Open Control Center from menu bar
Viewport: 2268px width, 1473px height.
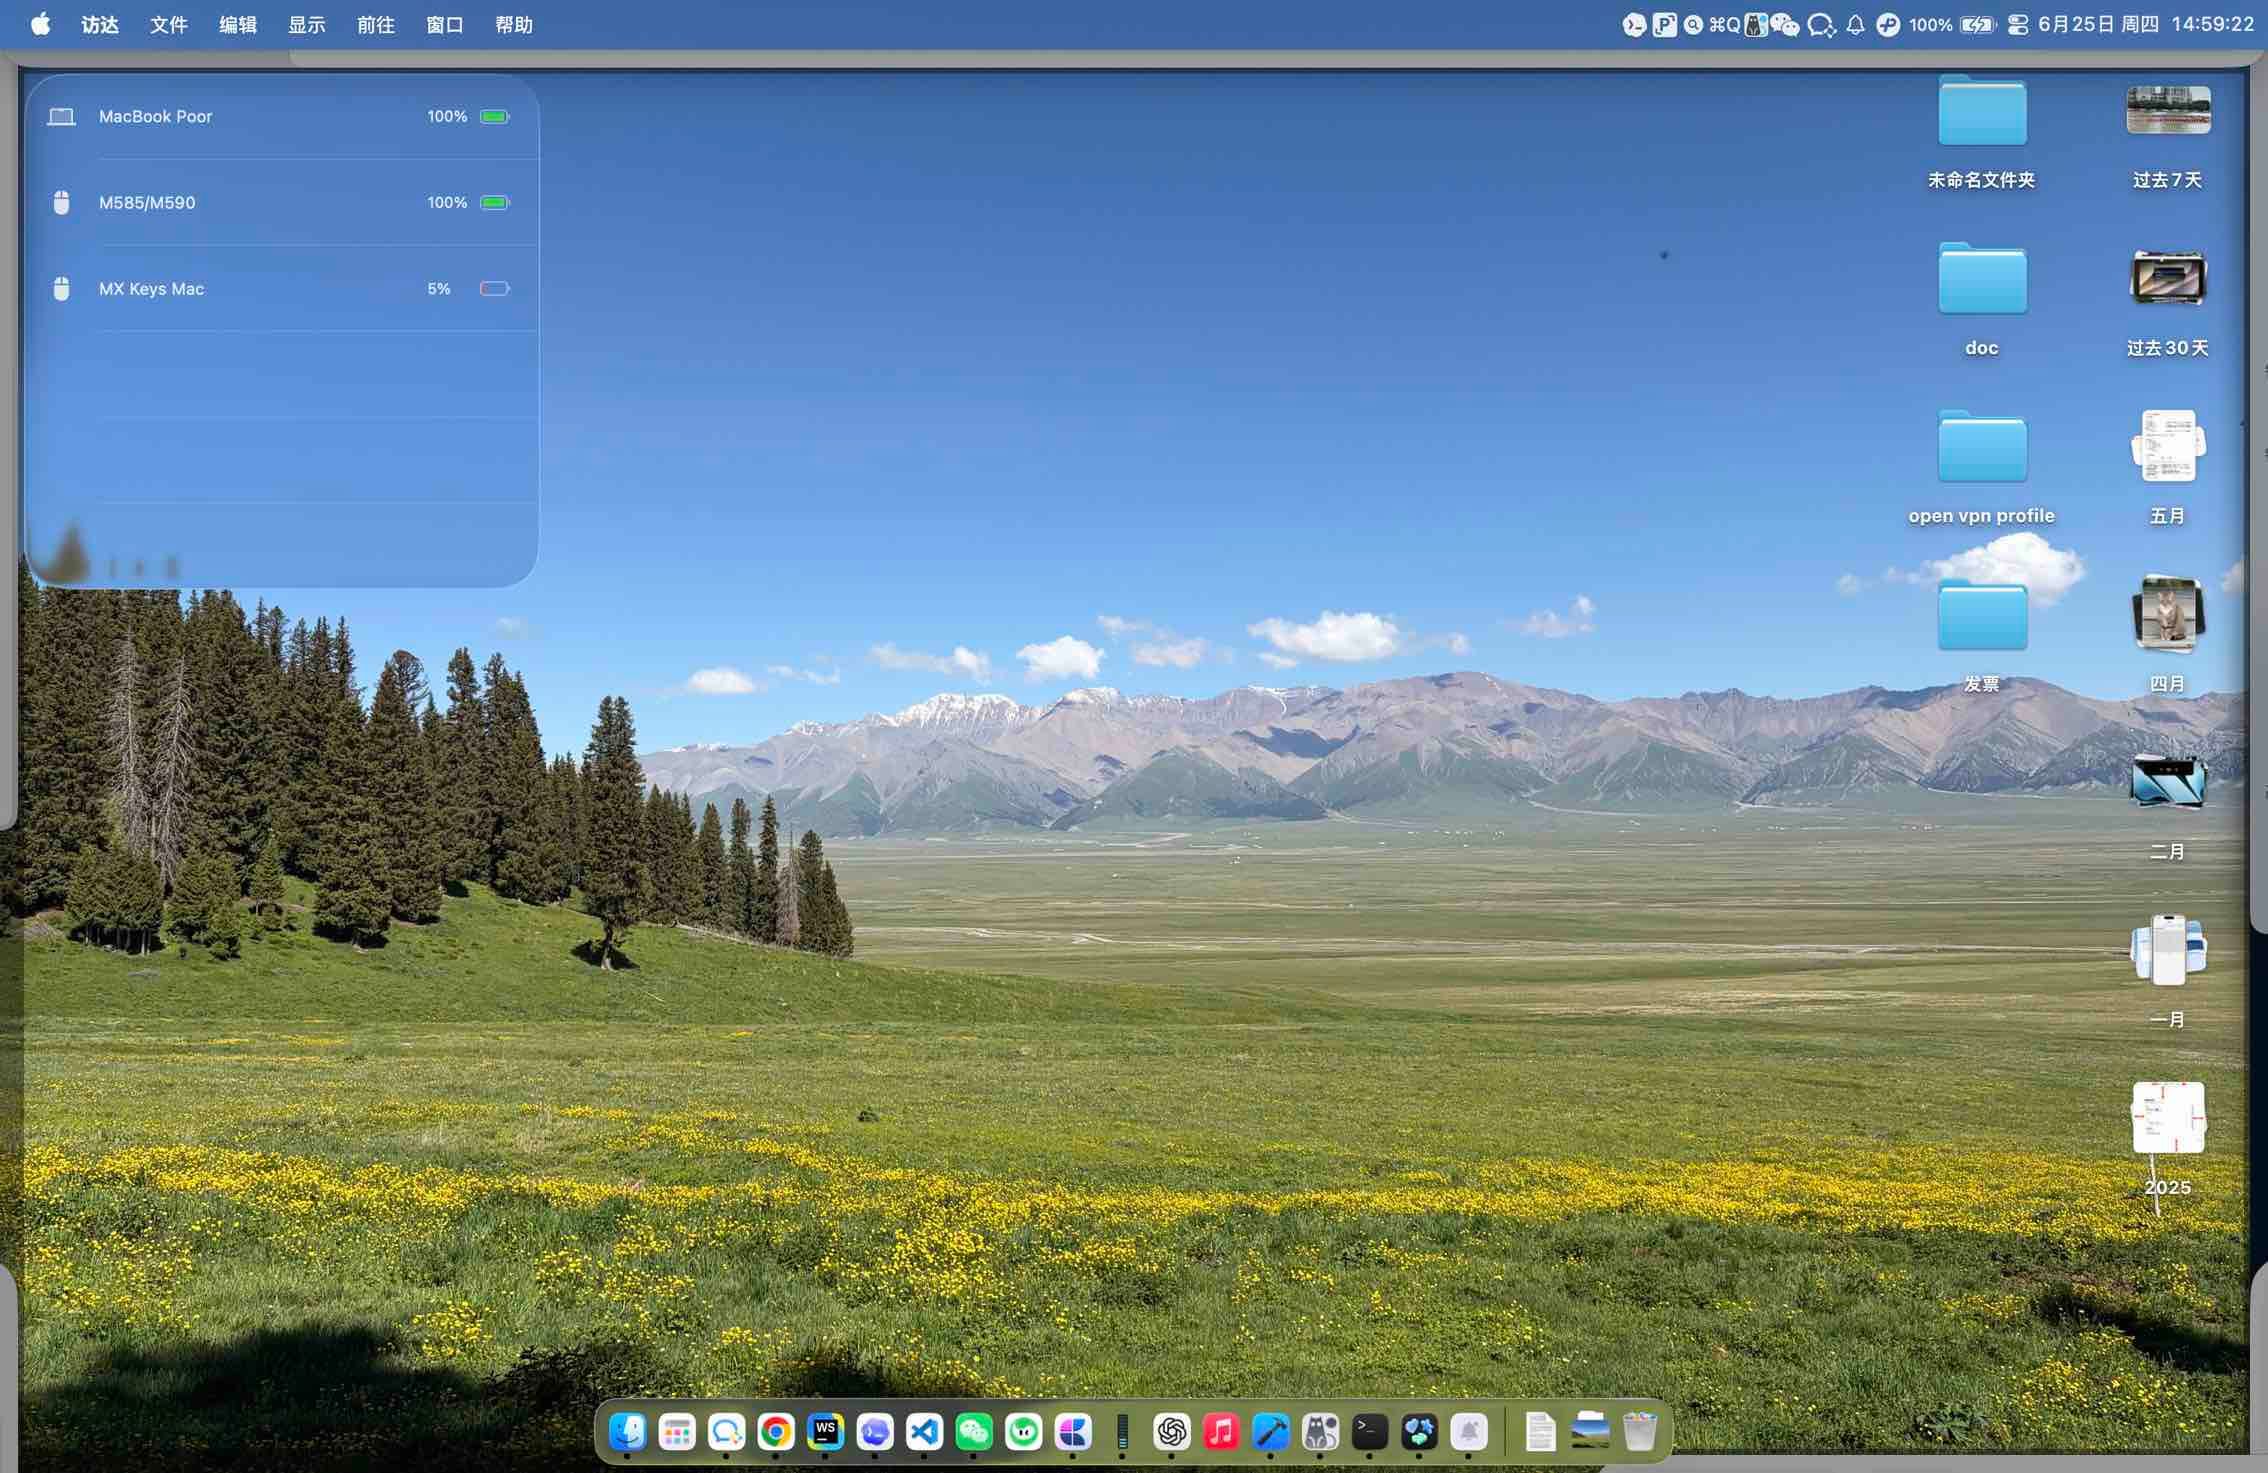(x=2018, y=25)
